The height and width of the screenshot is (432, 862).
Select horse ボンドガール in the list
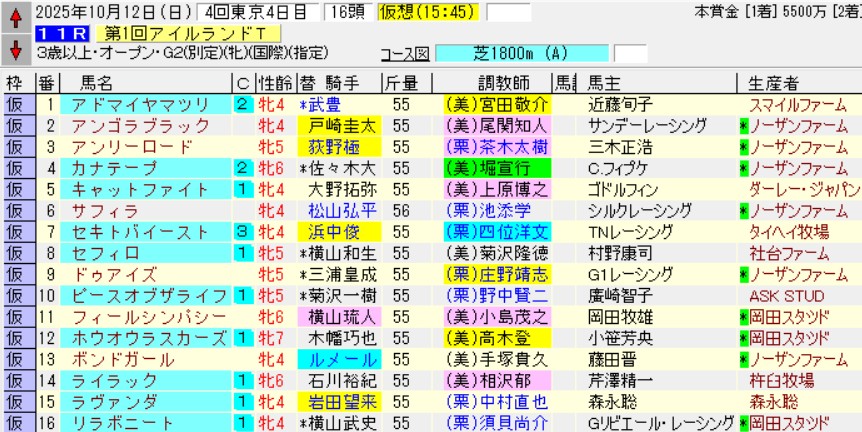pos(110,359)
